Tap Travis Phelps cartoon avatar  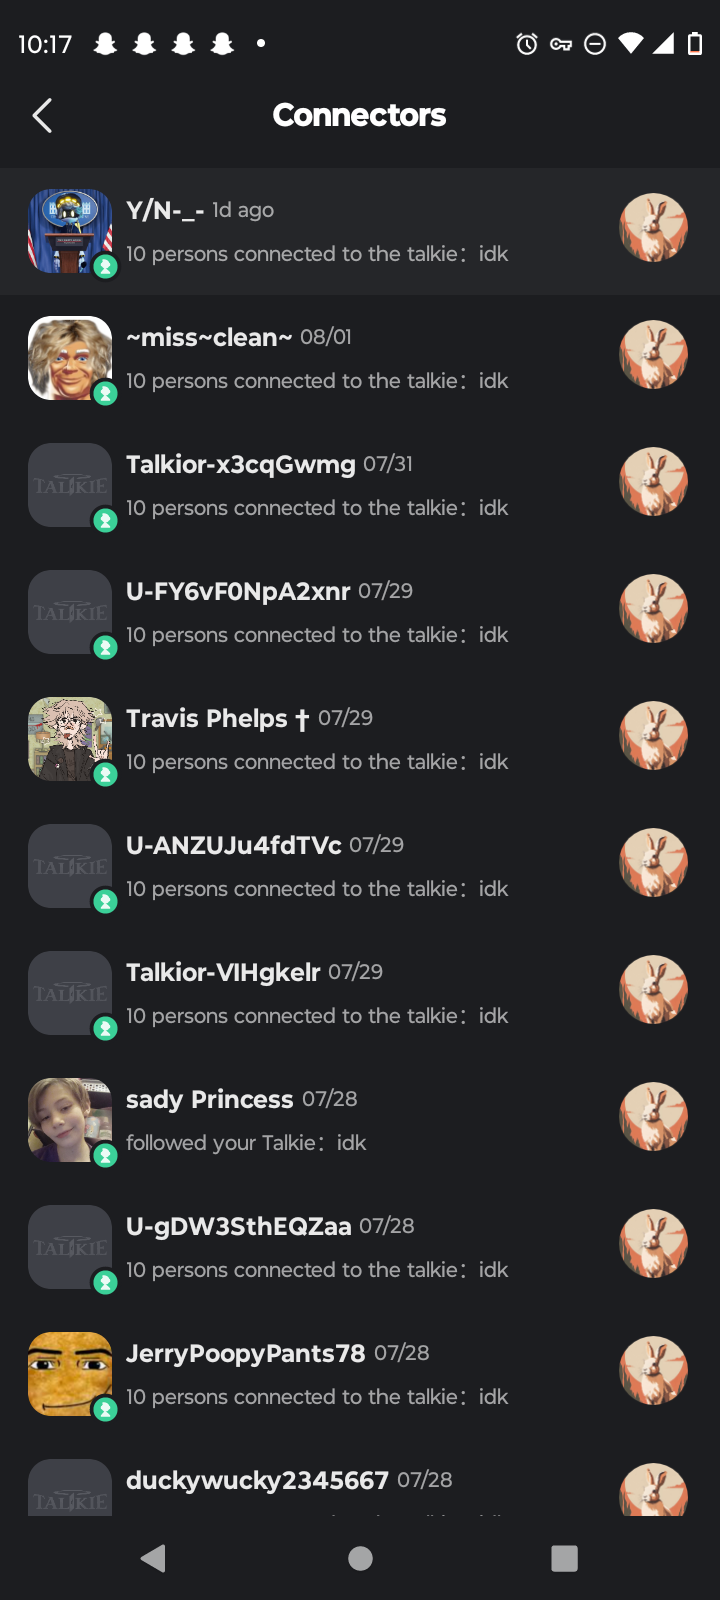pos(70,739)
